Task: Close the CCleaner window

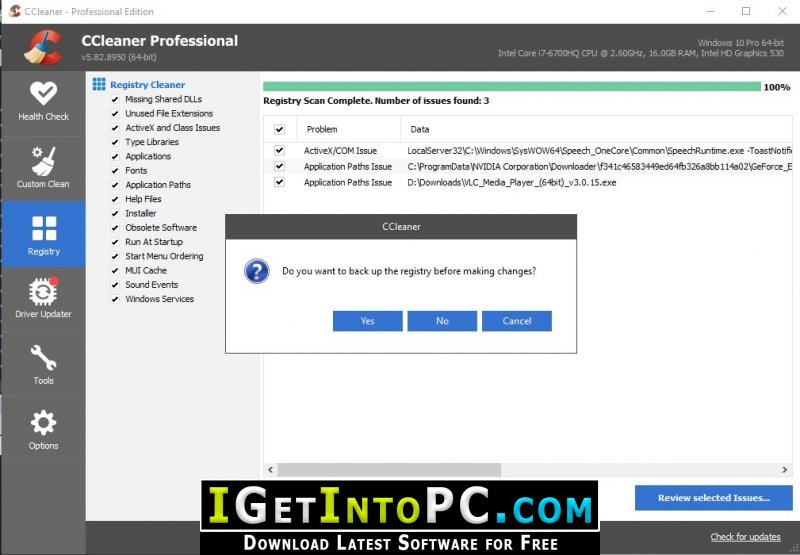Action: click(x=782, y=11)
